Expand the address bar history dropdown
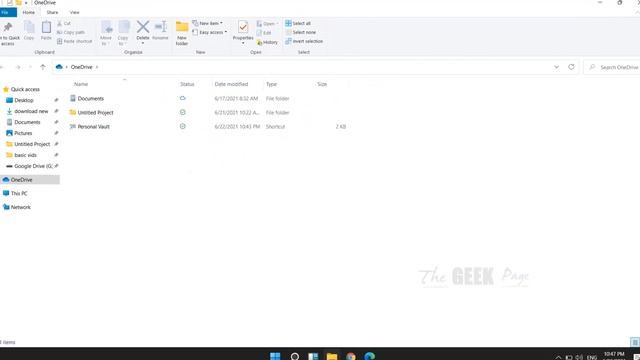 click(x=556, y=67)
